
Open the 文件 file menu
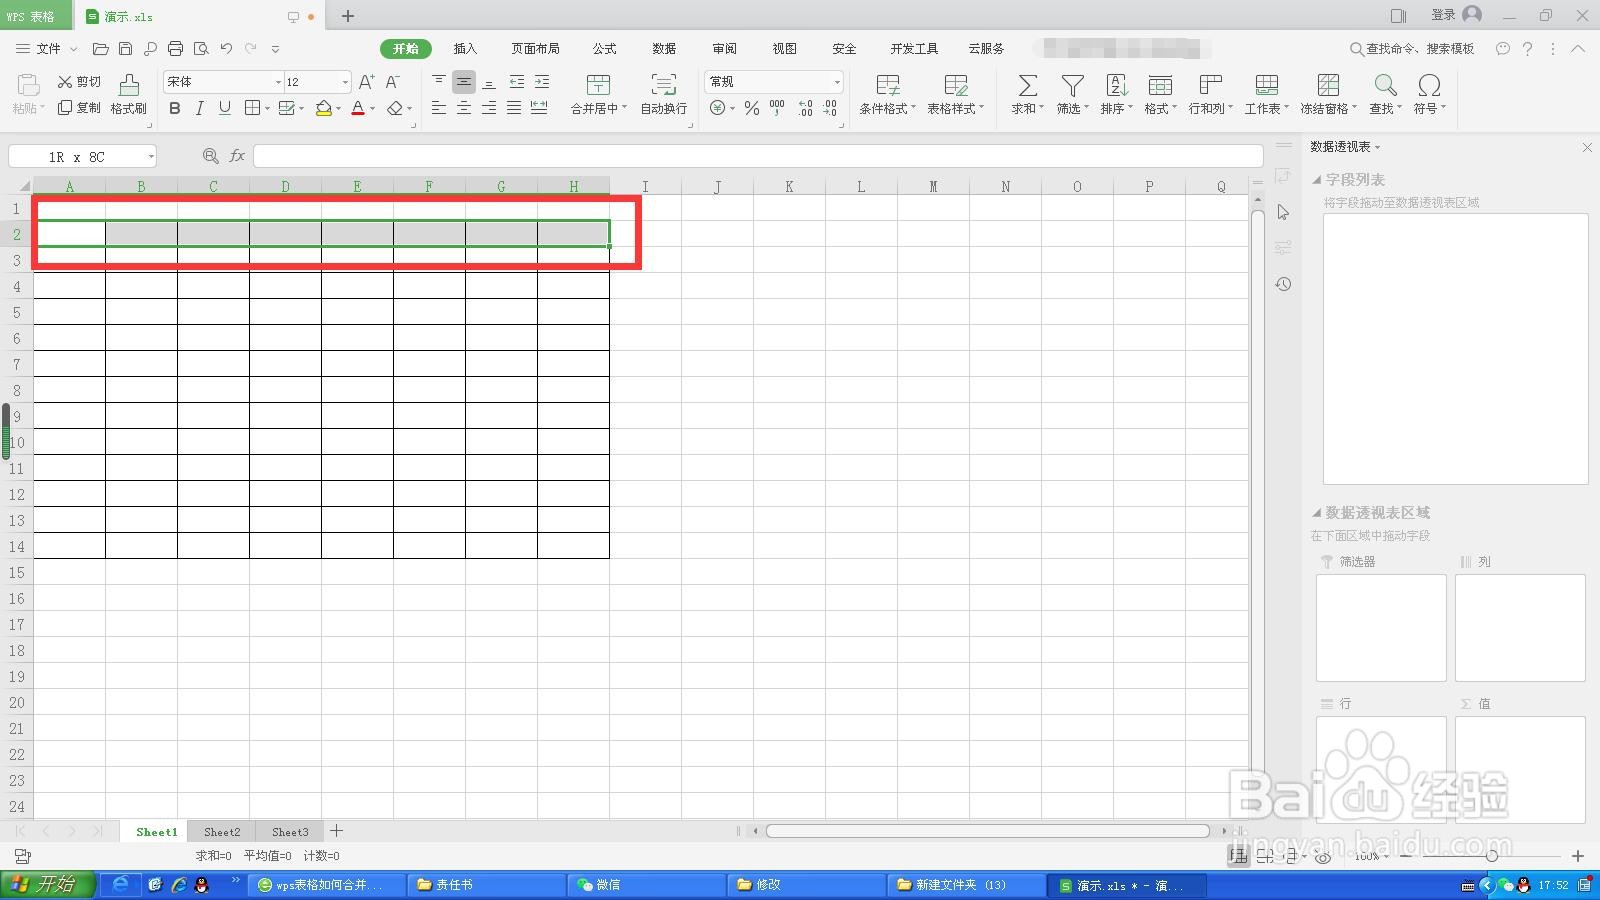(x=47, y=48)
